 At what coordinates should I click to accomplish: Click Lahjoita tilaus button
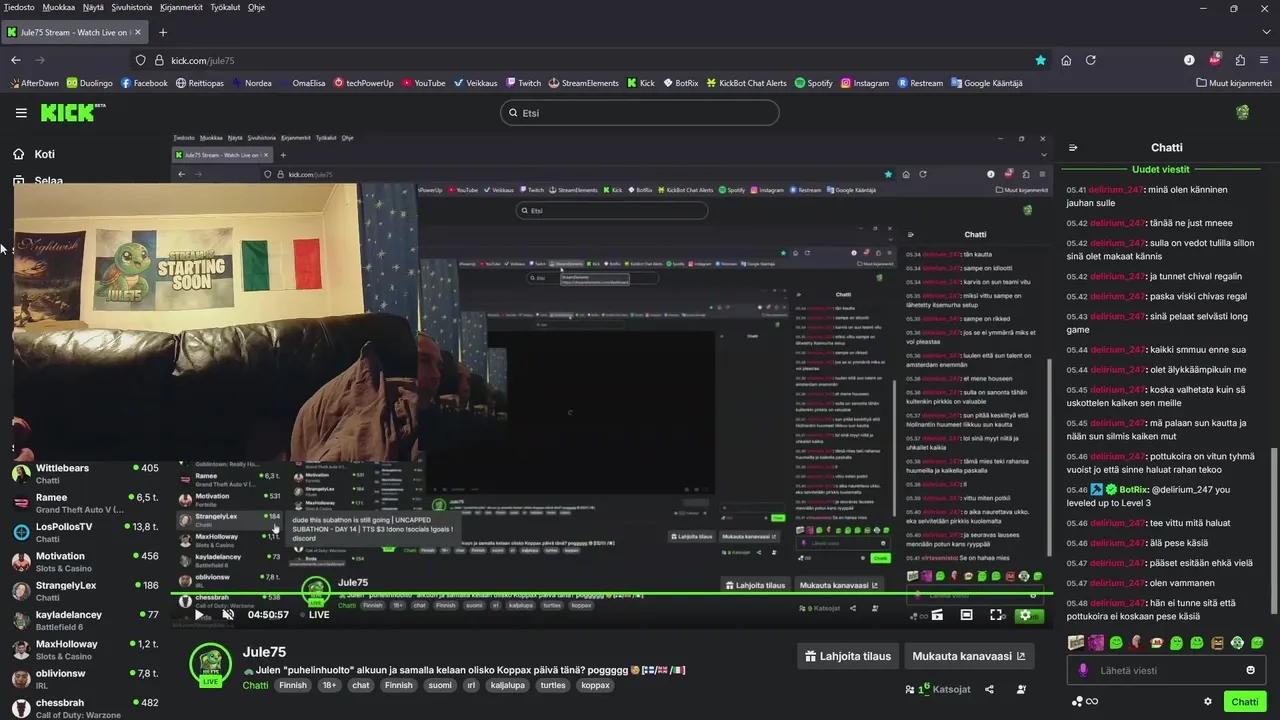tap(848, 656)
